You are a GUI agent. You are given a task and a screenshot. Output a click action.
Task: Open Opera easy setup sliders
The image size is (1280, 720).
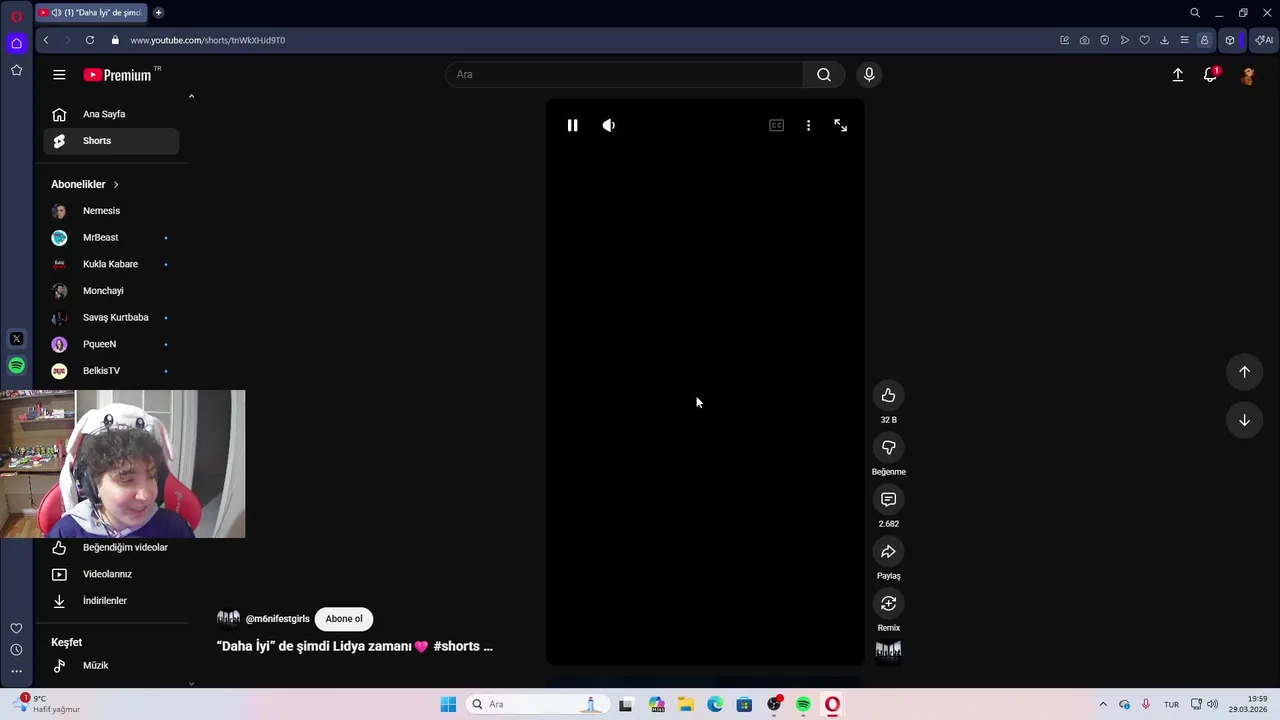(1184, 40)
